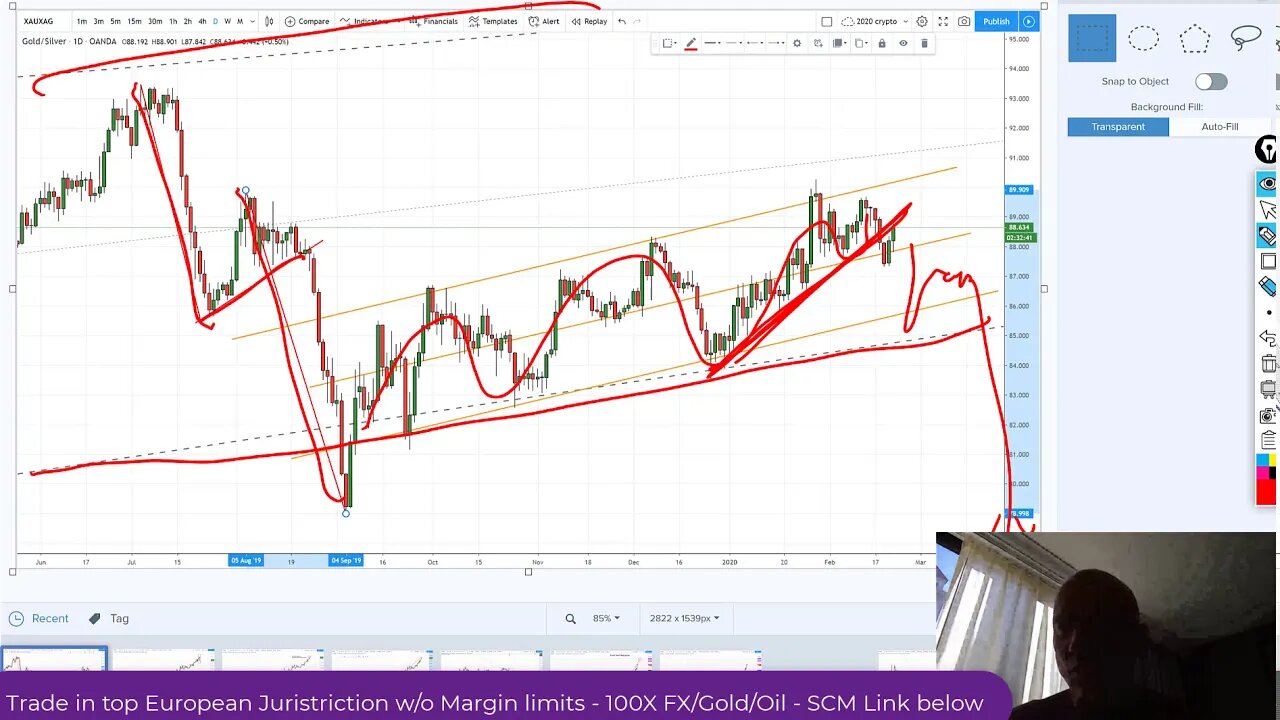Open the Recent captures tab

point(40,618)
